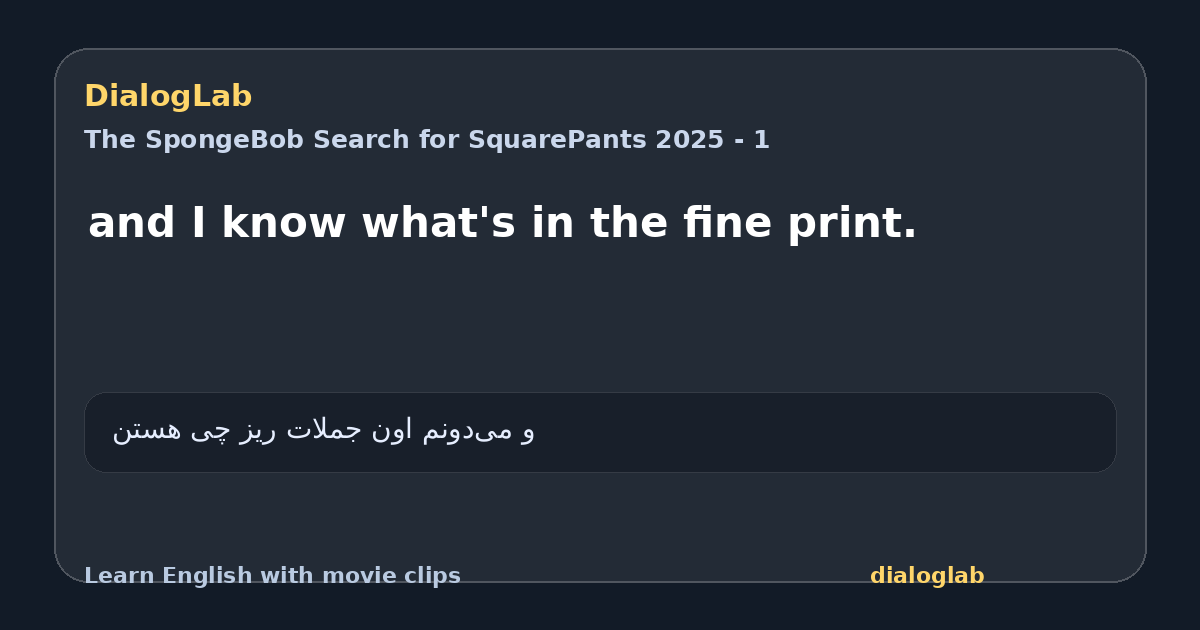The height and width of the screenshot is (630, 1200).
Task: Open the yellow dialoglab handle link
Action: point(927,576)
